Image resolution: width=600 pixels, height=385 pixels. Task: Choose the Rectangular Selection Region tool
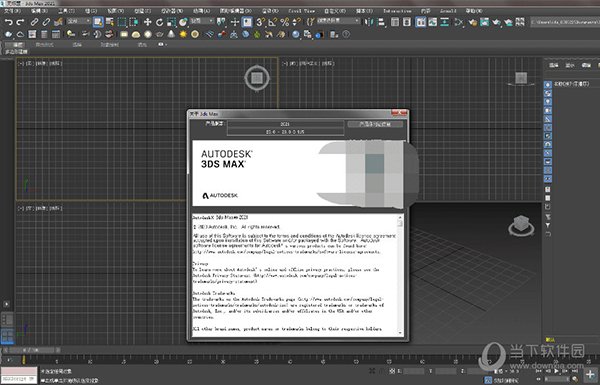coord(122,22)
